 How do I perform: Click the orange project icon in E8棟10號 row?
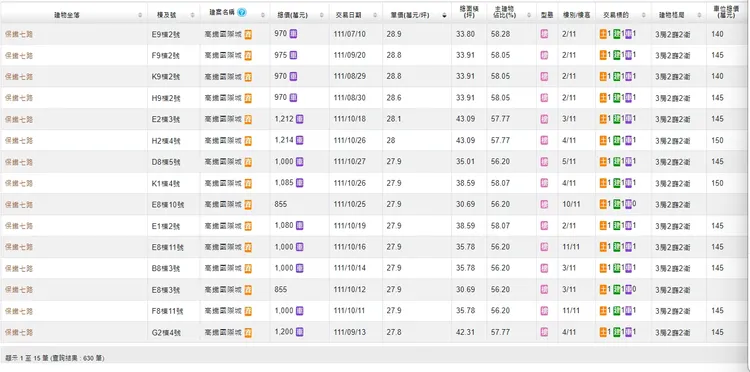pos(248,205)
